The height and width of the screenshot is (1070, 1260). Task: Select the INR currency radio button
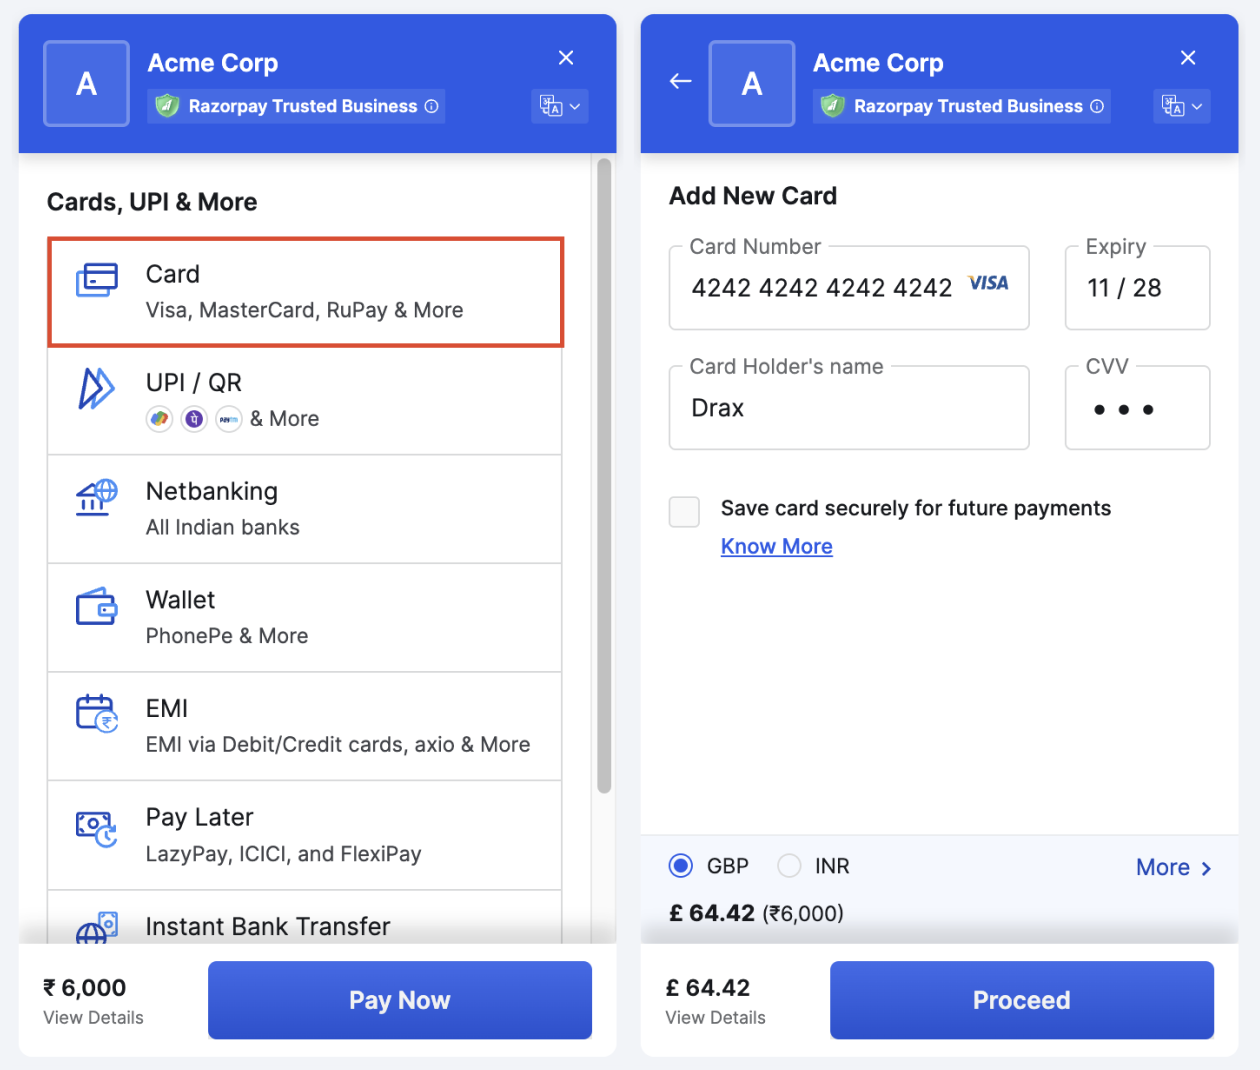[789, 866]
